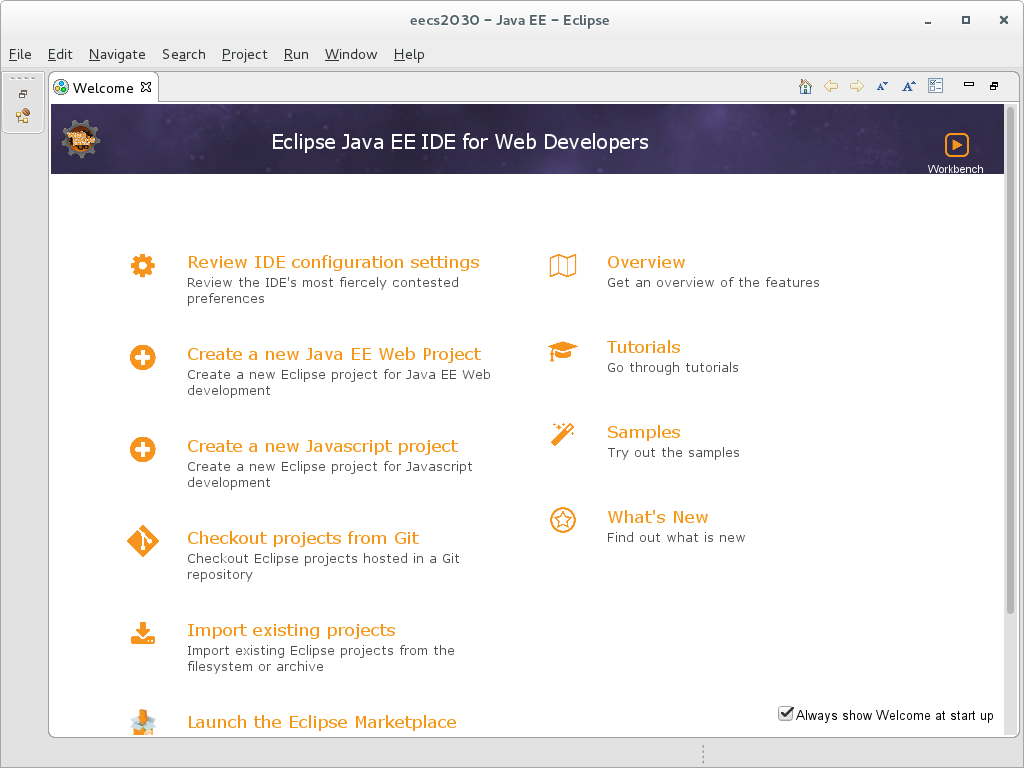The image size is (1024, 768).
Task: Open the Tutorials link
Action: coord(643,347)
